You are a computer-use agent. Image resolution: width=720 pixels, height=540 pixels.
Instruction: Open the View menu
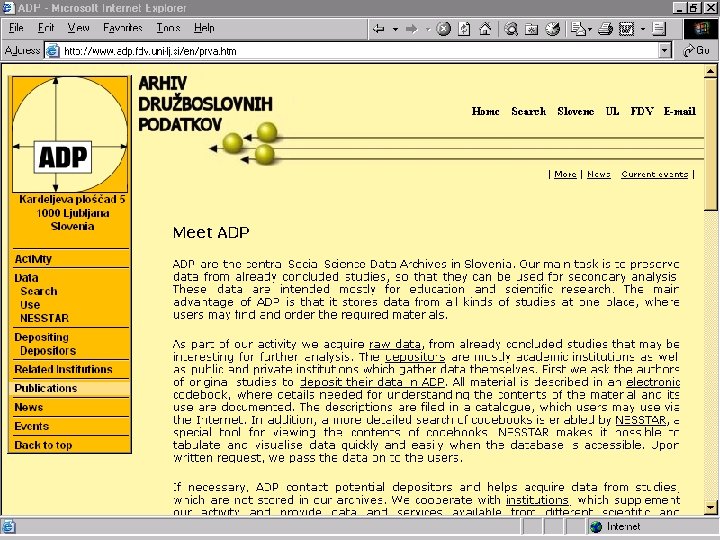pos(78,28)
